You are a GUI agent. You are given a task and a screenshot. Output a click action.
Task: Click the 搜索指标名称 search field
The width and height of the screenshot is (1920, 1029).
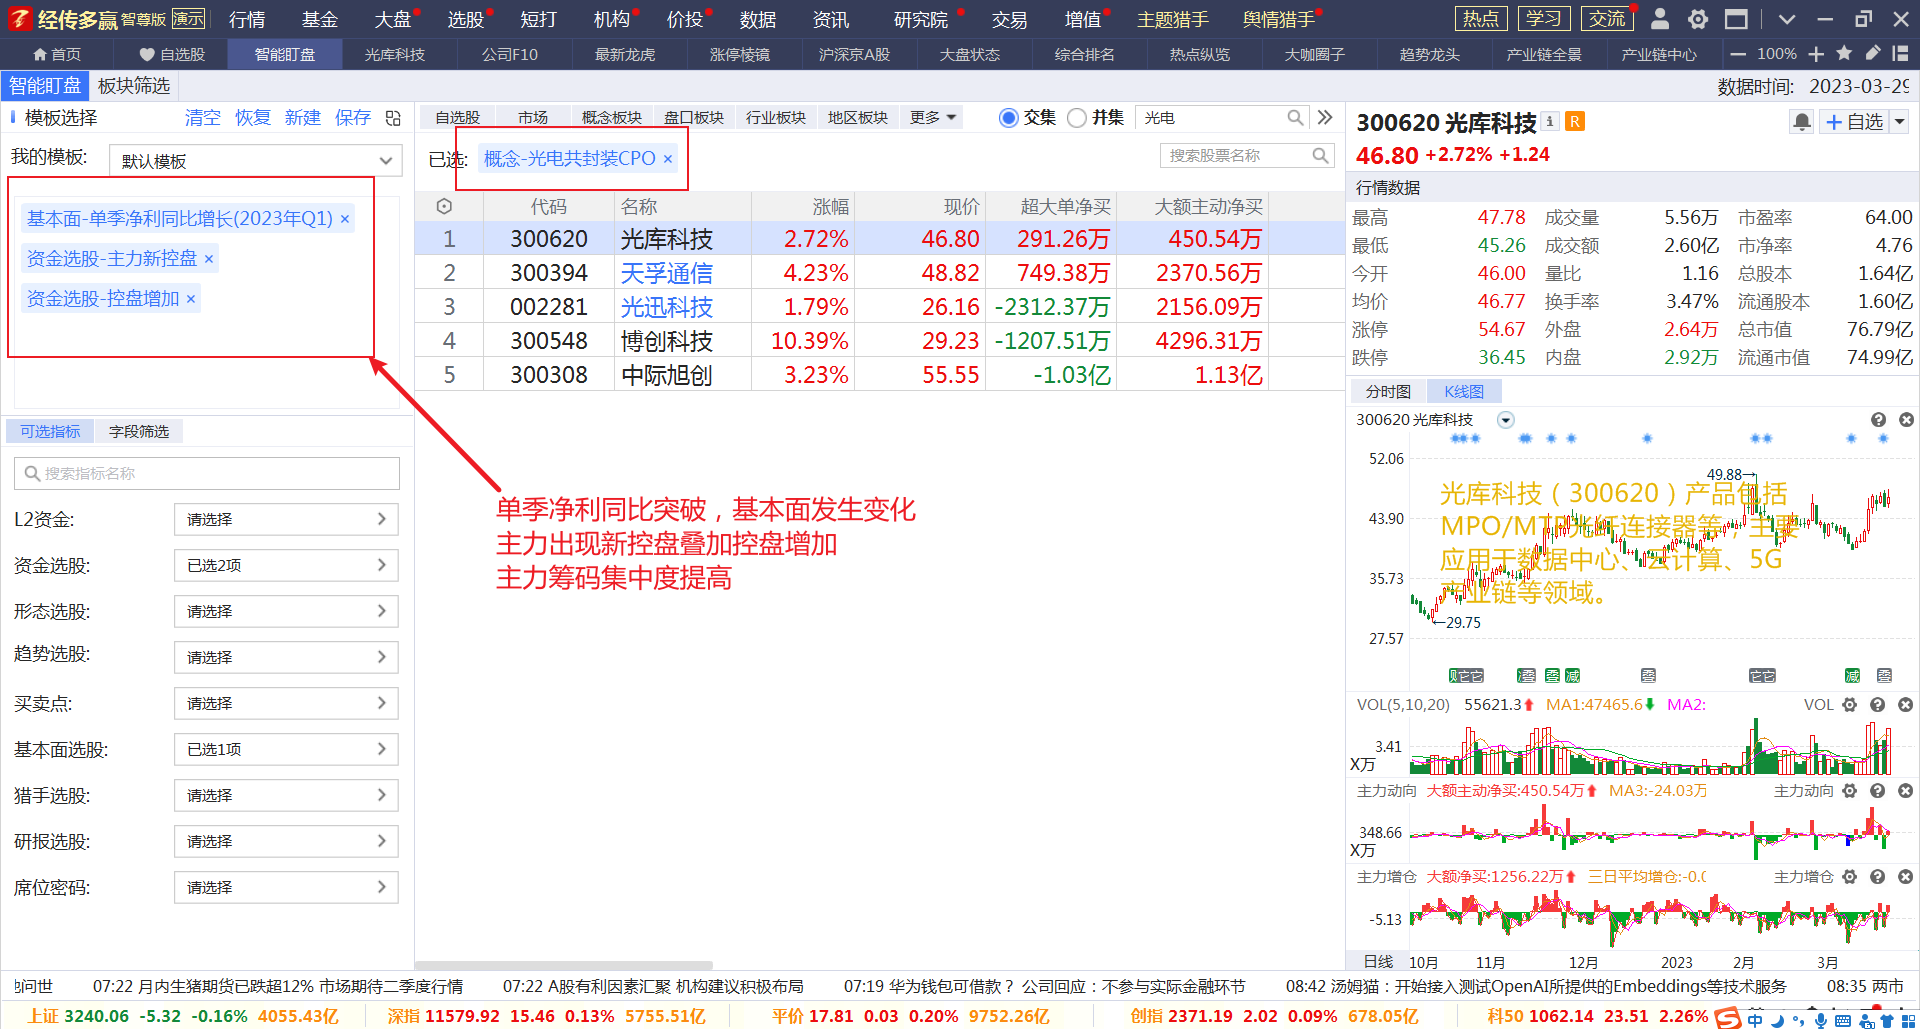pos(207,473)
